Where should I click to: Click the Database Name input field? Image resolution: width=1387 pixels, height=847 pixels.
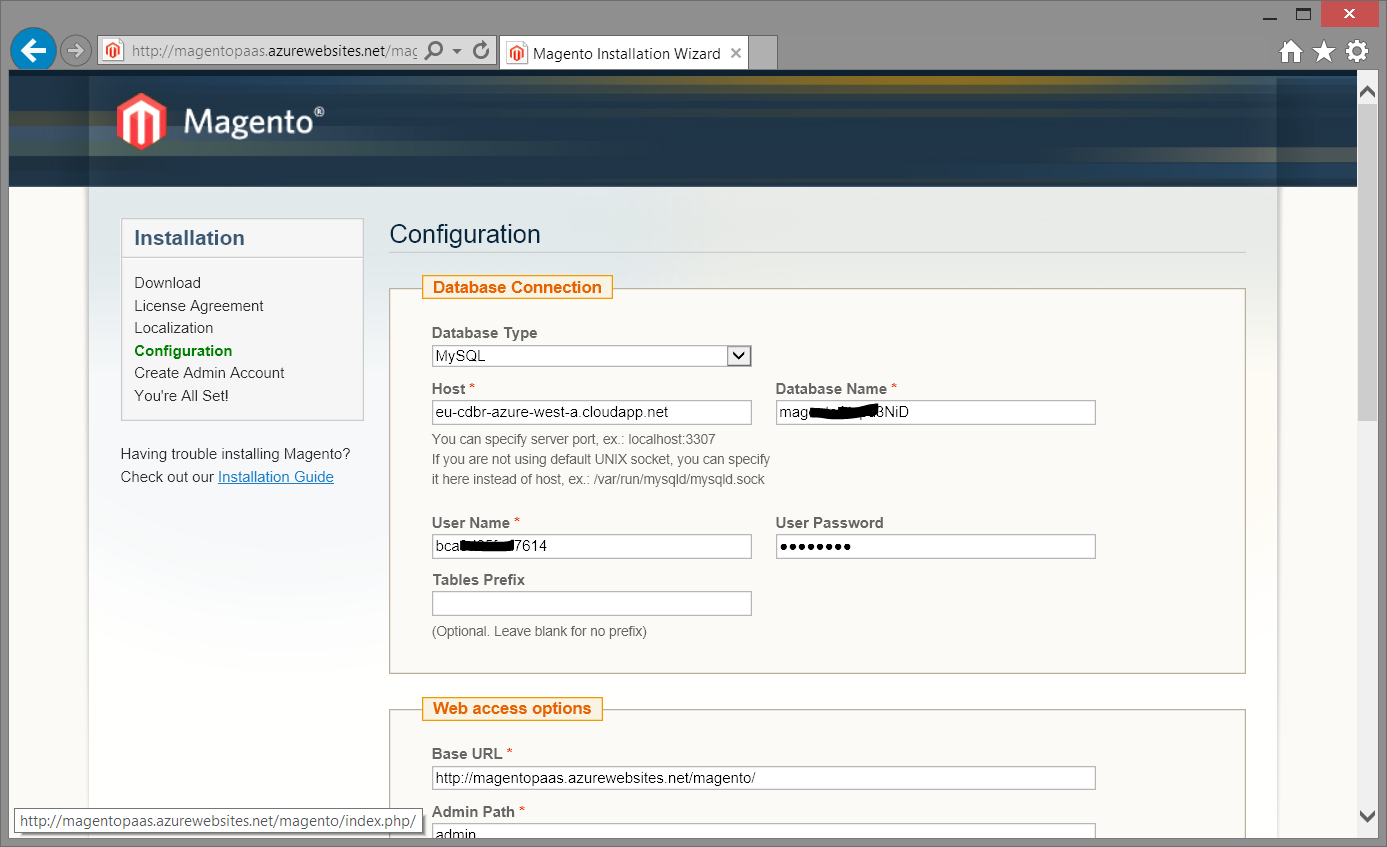[935, 412]
